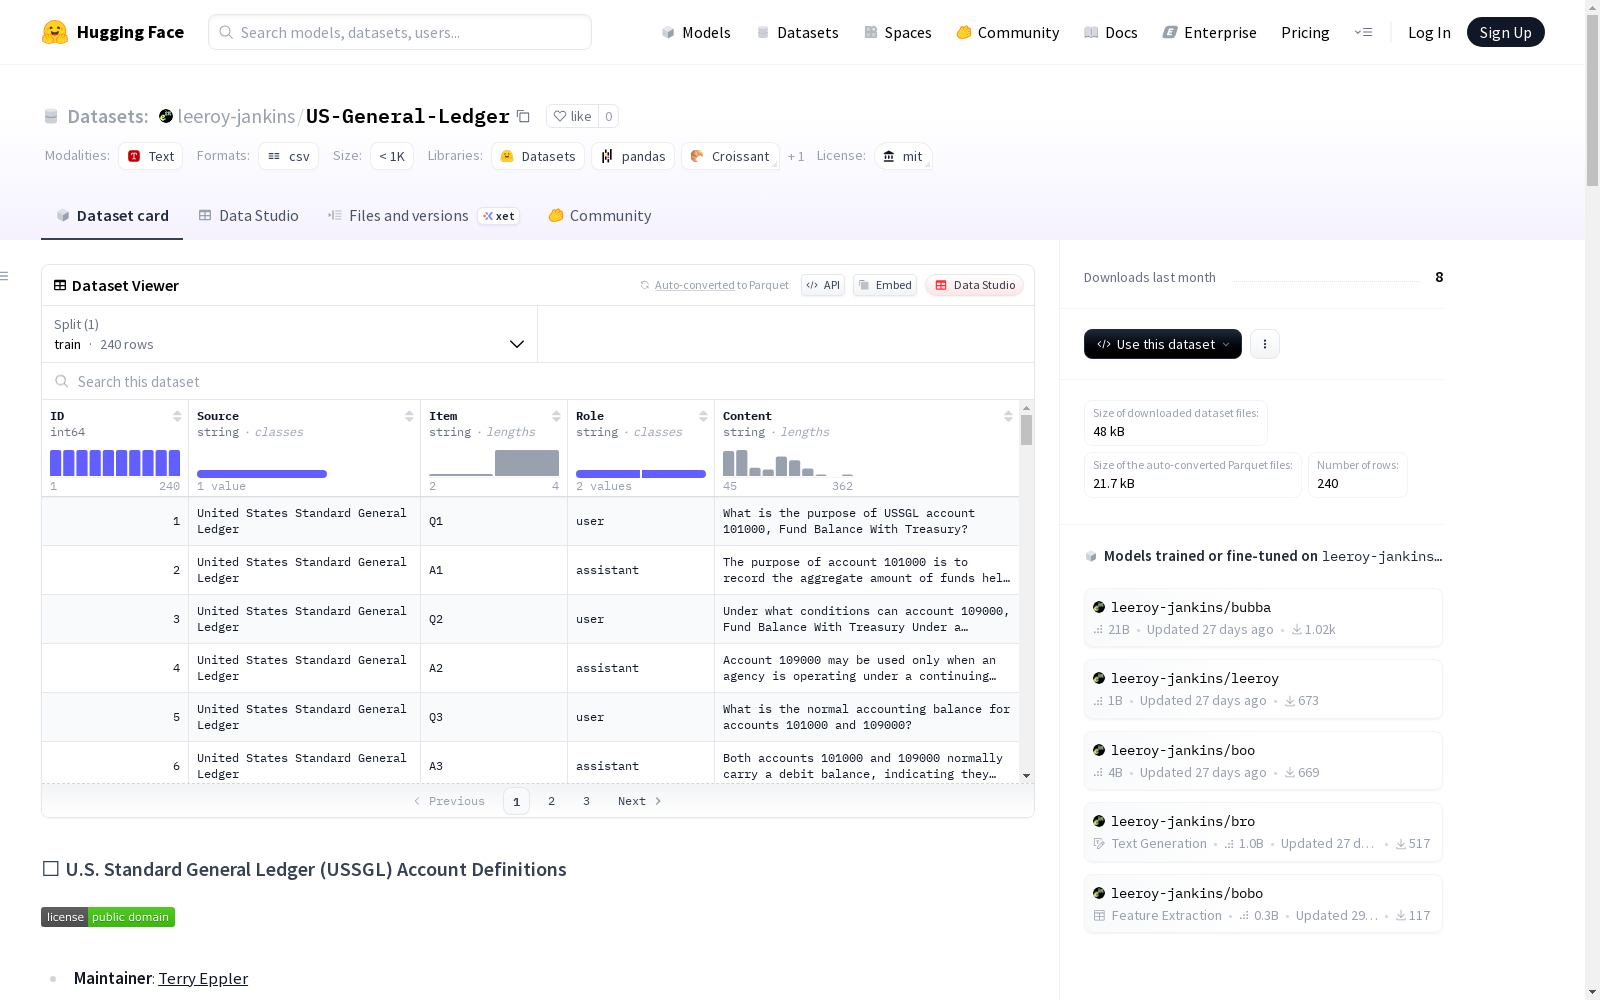1600x1000 pixels.
Task: Click the Hugging Face logo icon
Action: point(55,32)
